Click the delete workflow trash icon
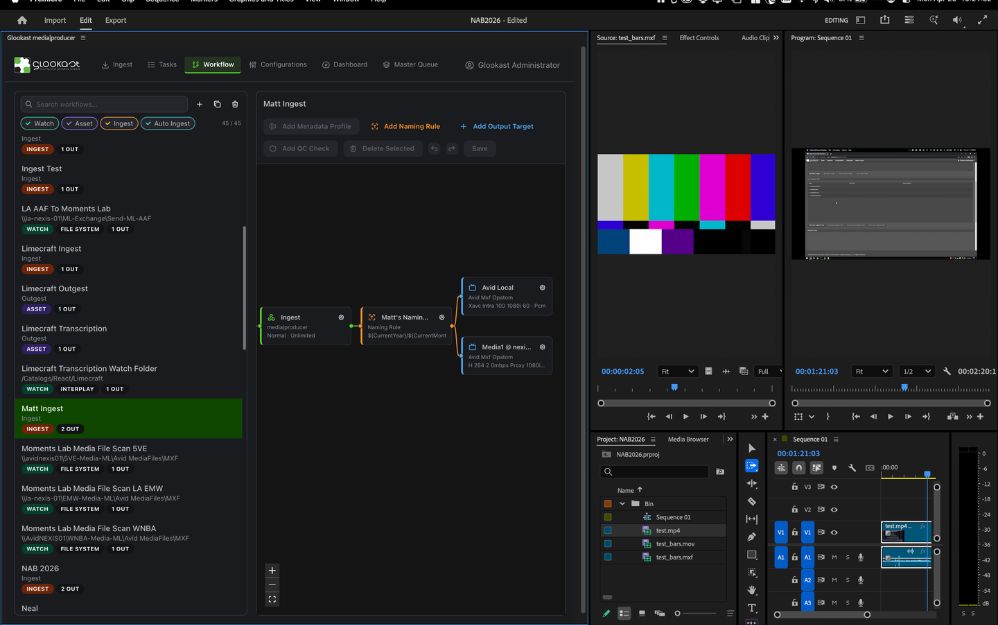 (235, 104)
